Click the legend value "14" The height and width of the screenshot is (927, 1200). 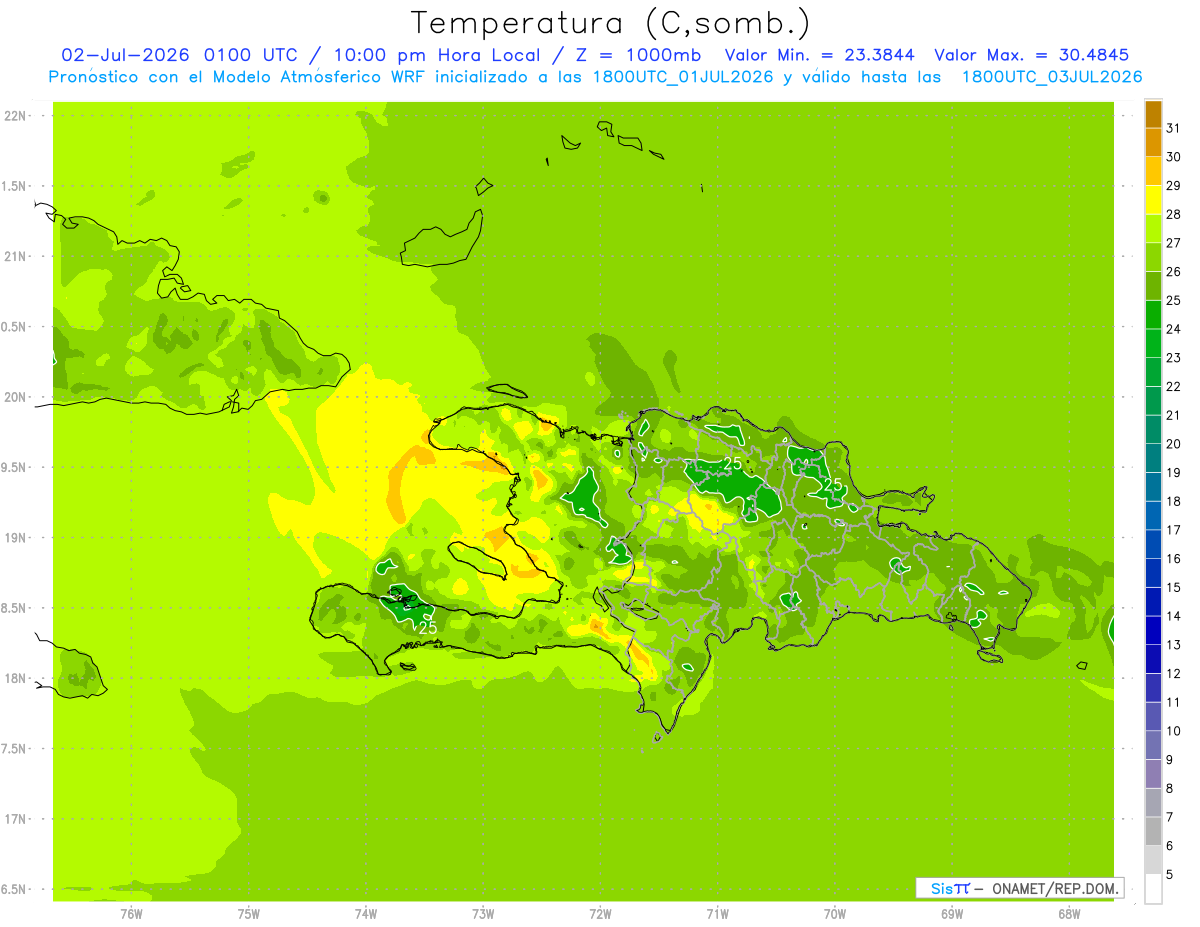1173,616
